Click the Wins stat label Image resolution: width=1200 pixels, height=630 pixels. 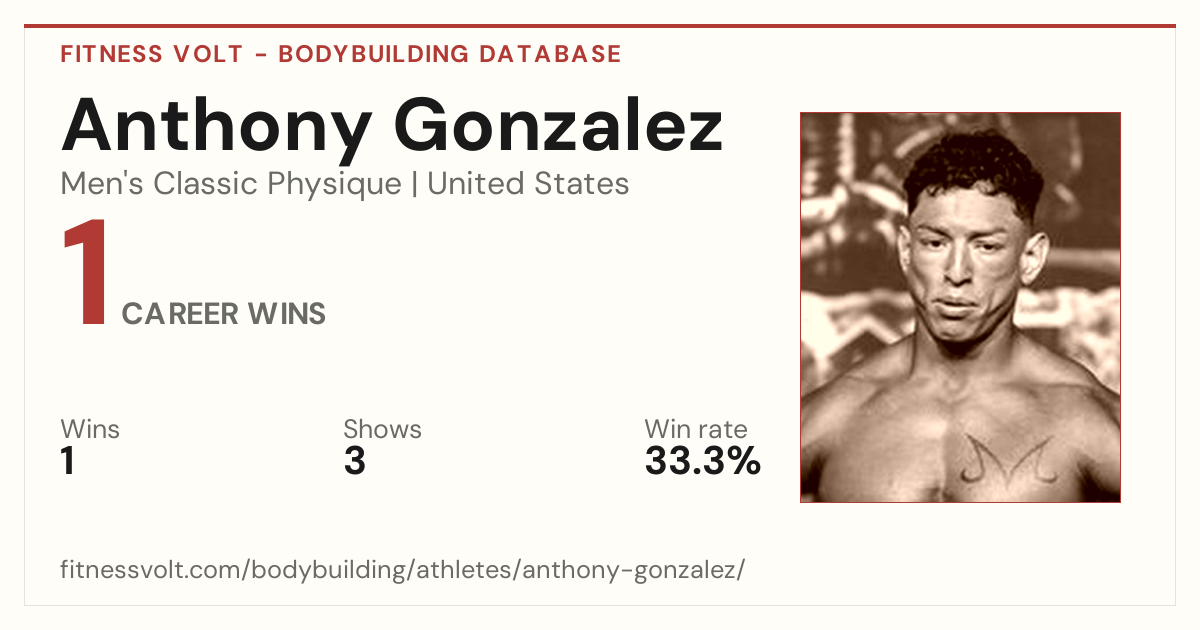[x=90, y=429]
